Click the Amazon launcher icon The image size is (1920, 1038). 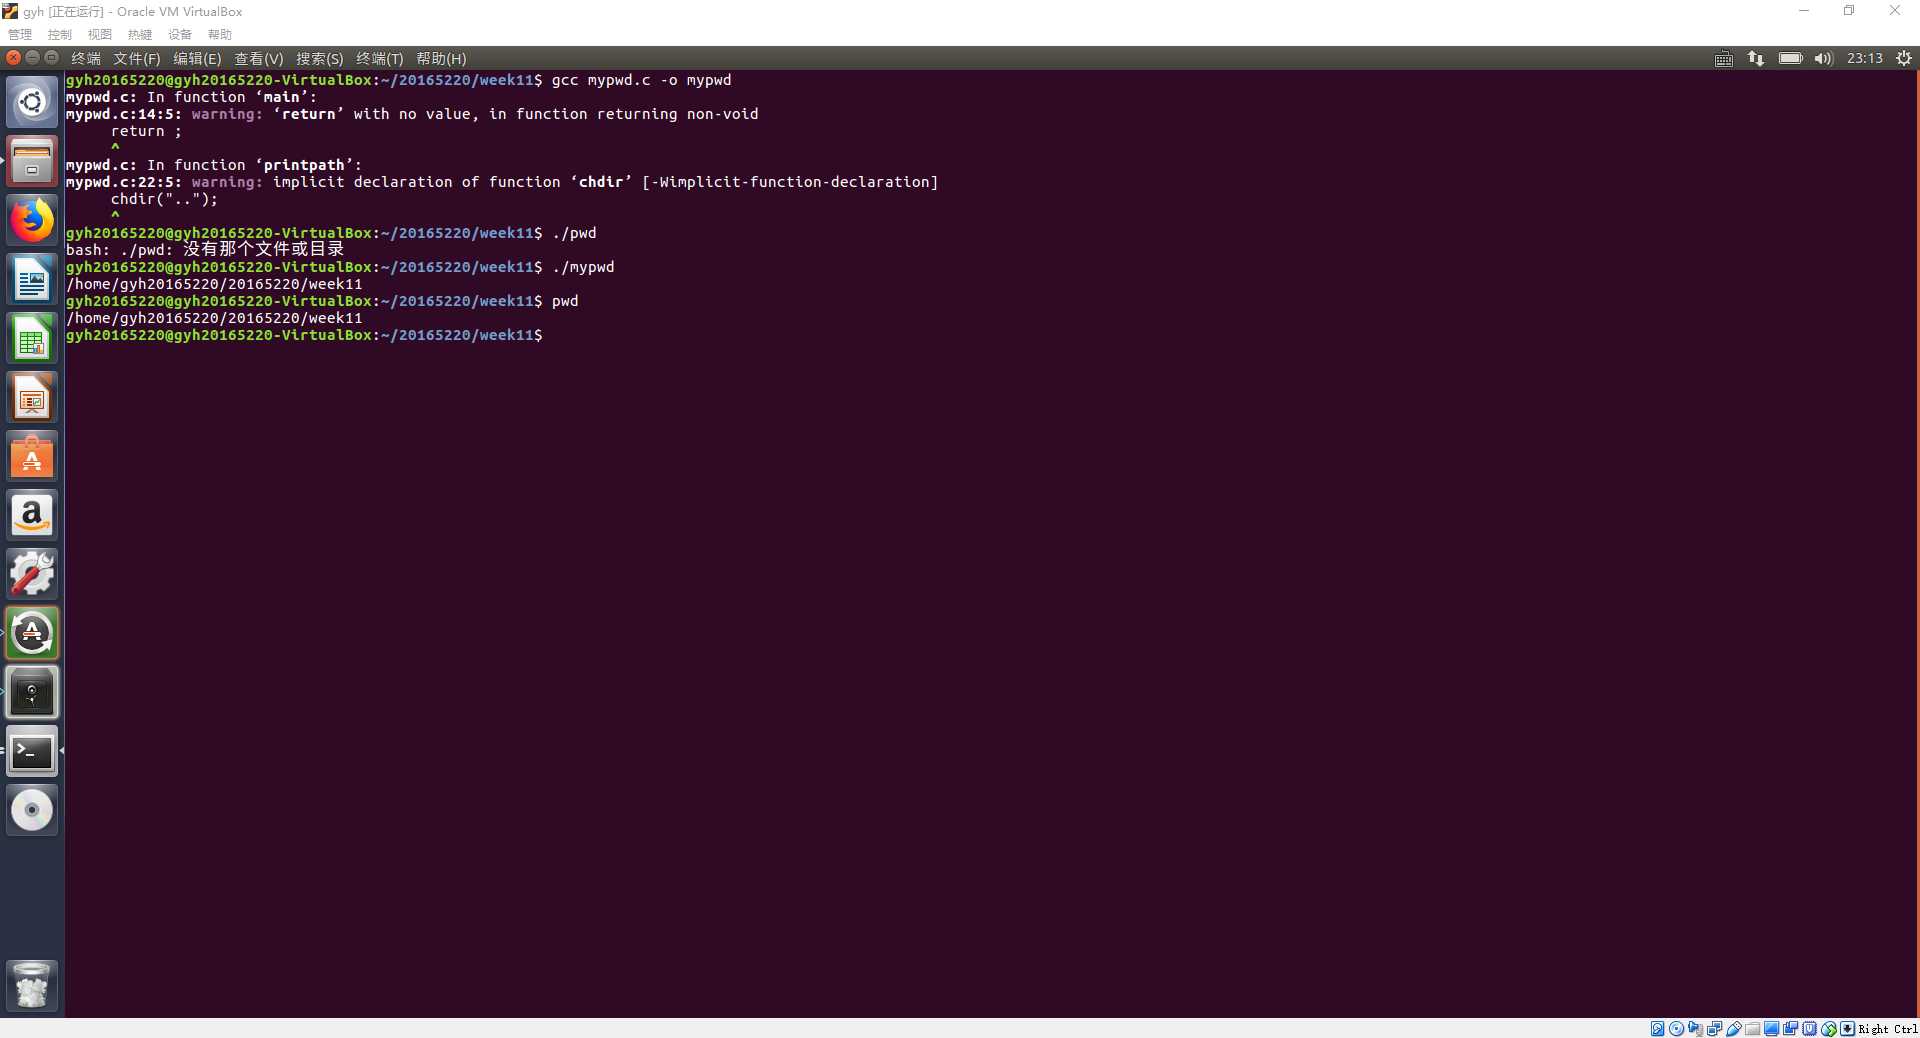coord(32,515)
